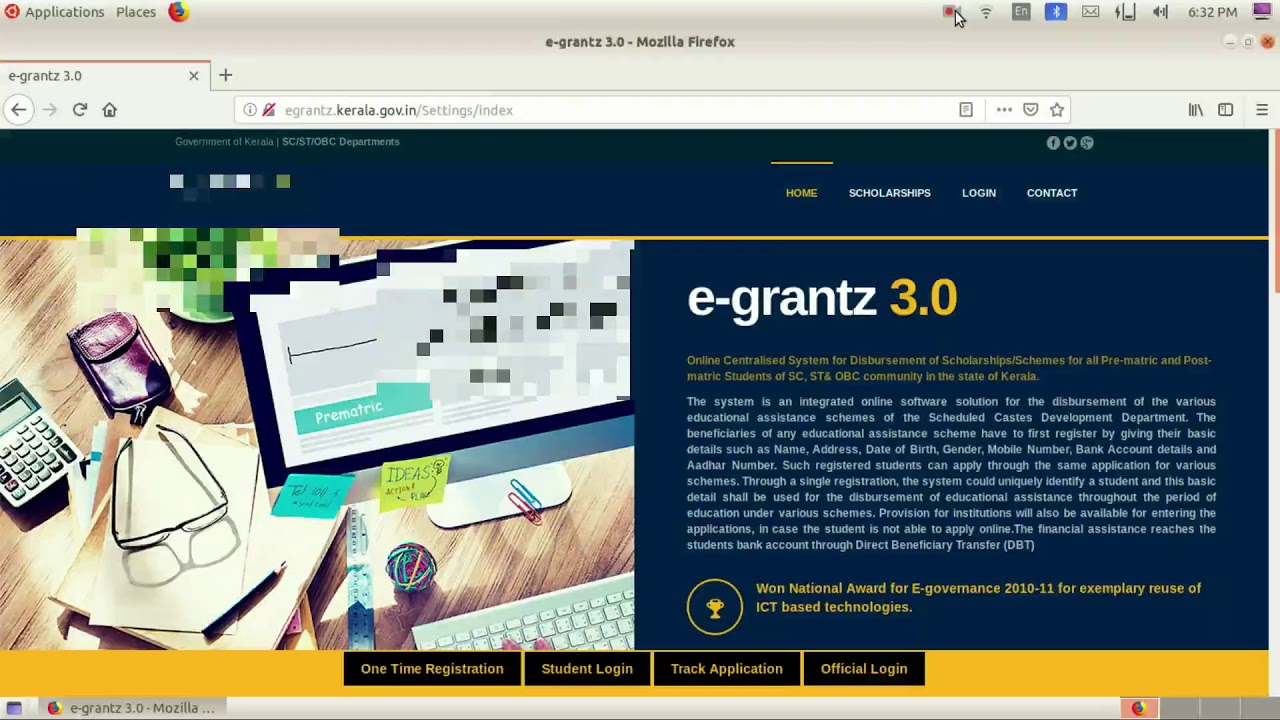Open the CONTACT navigation item

click(x=1052, y=193)
